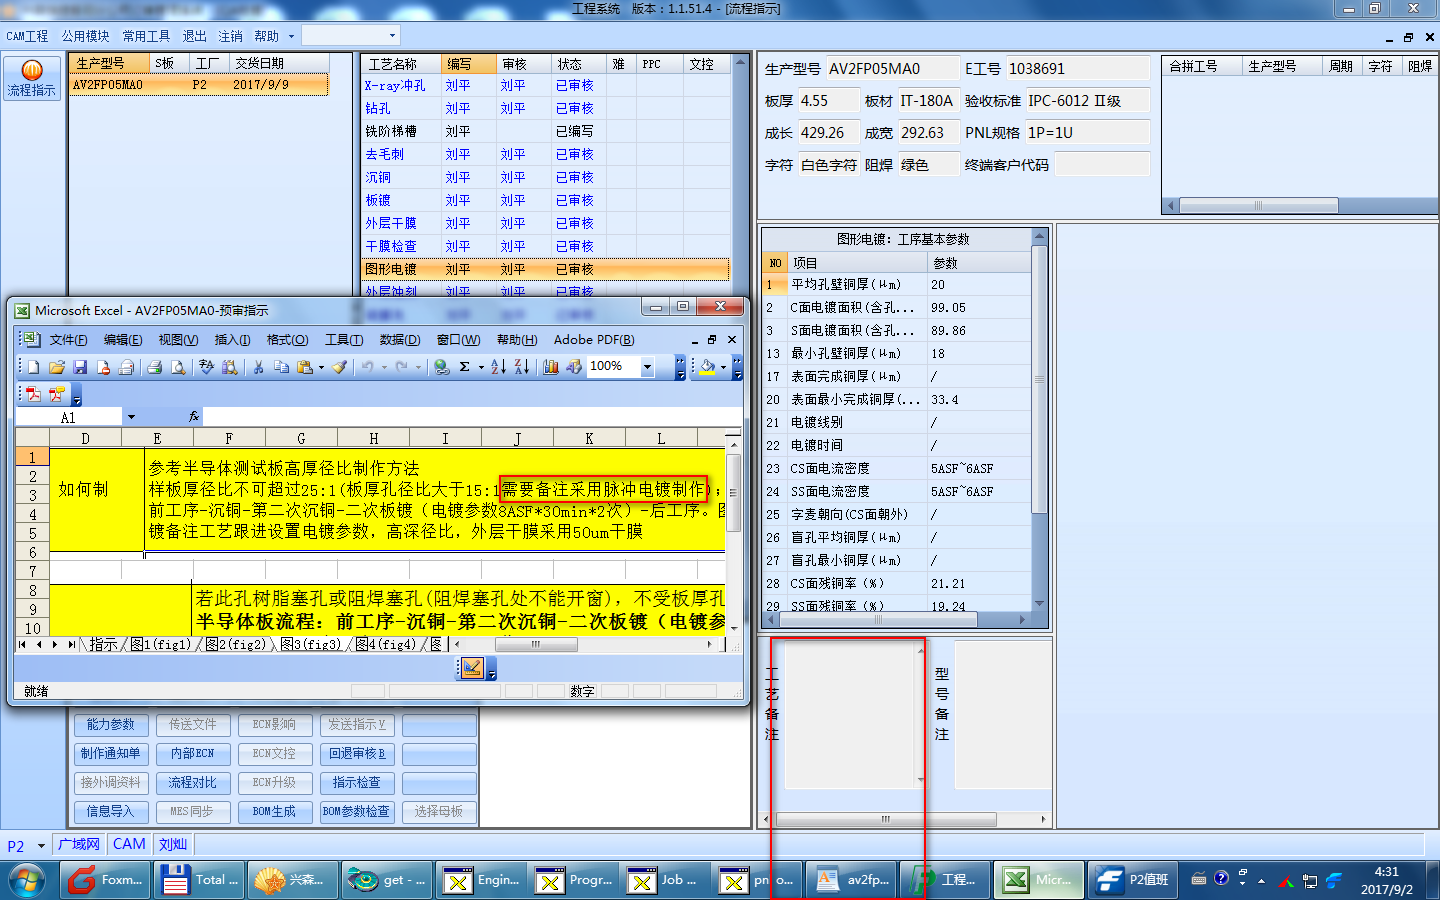The height and width of the screenshot is (900, 1440).
Task: Click the 指示检查 button
Action: coord(357,782)
